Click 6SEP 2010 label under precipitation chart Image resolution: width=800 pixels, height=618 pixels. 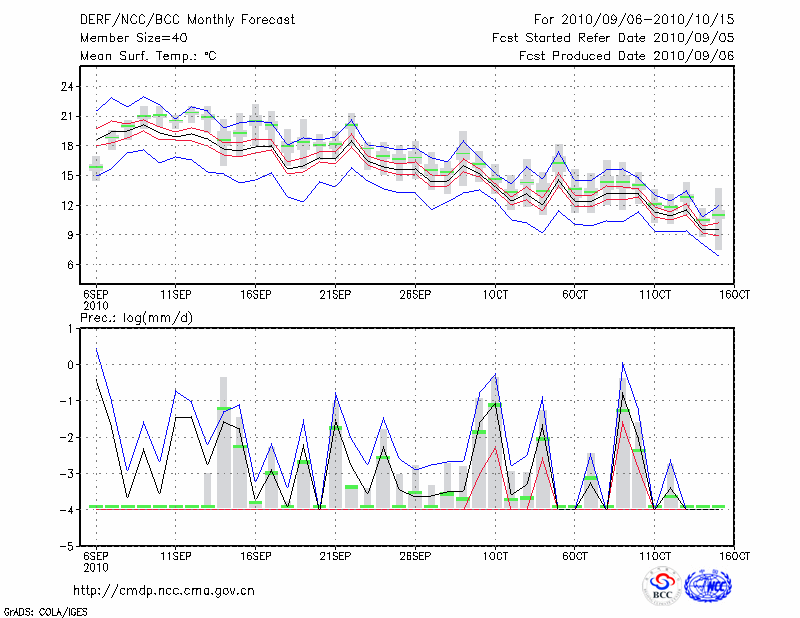(95, 560)
